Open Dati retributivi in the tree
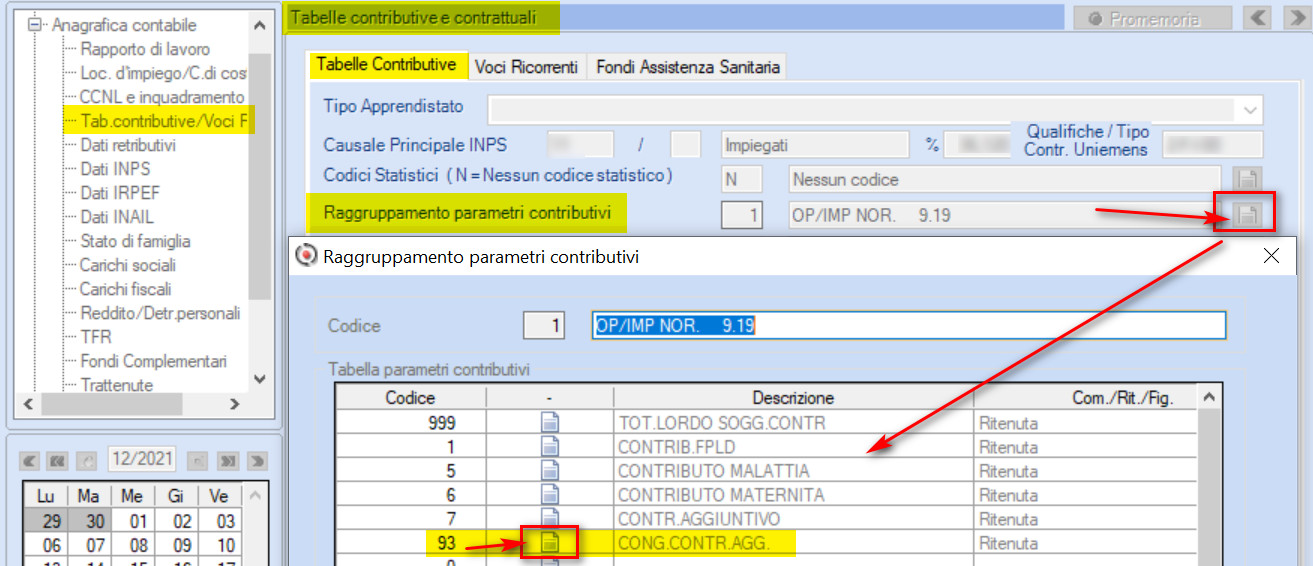The width and height of the screenshot is (1313, 566). coord(128,145)
